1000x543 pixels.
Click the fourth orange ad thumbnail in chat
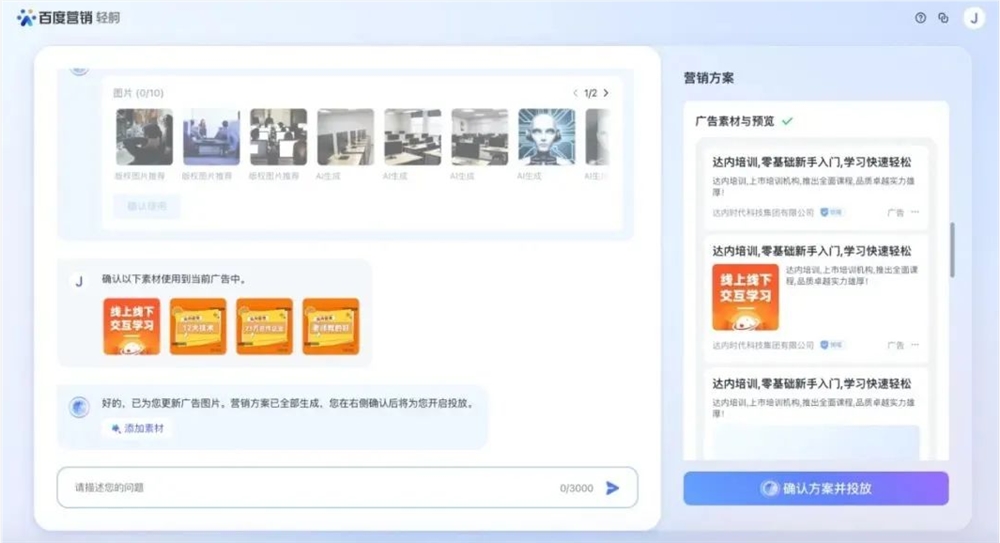coord(330,326)
